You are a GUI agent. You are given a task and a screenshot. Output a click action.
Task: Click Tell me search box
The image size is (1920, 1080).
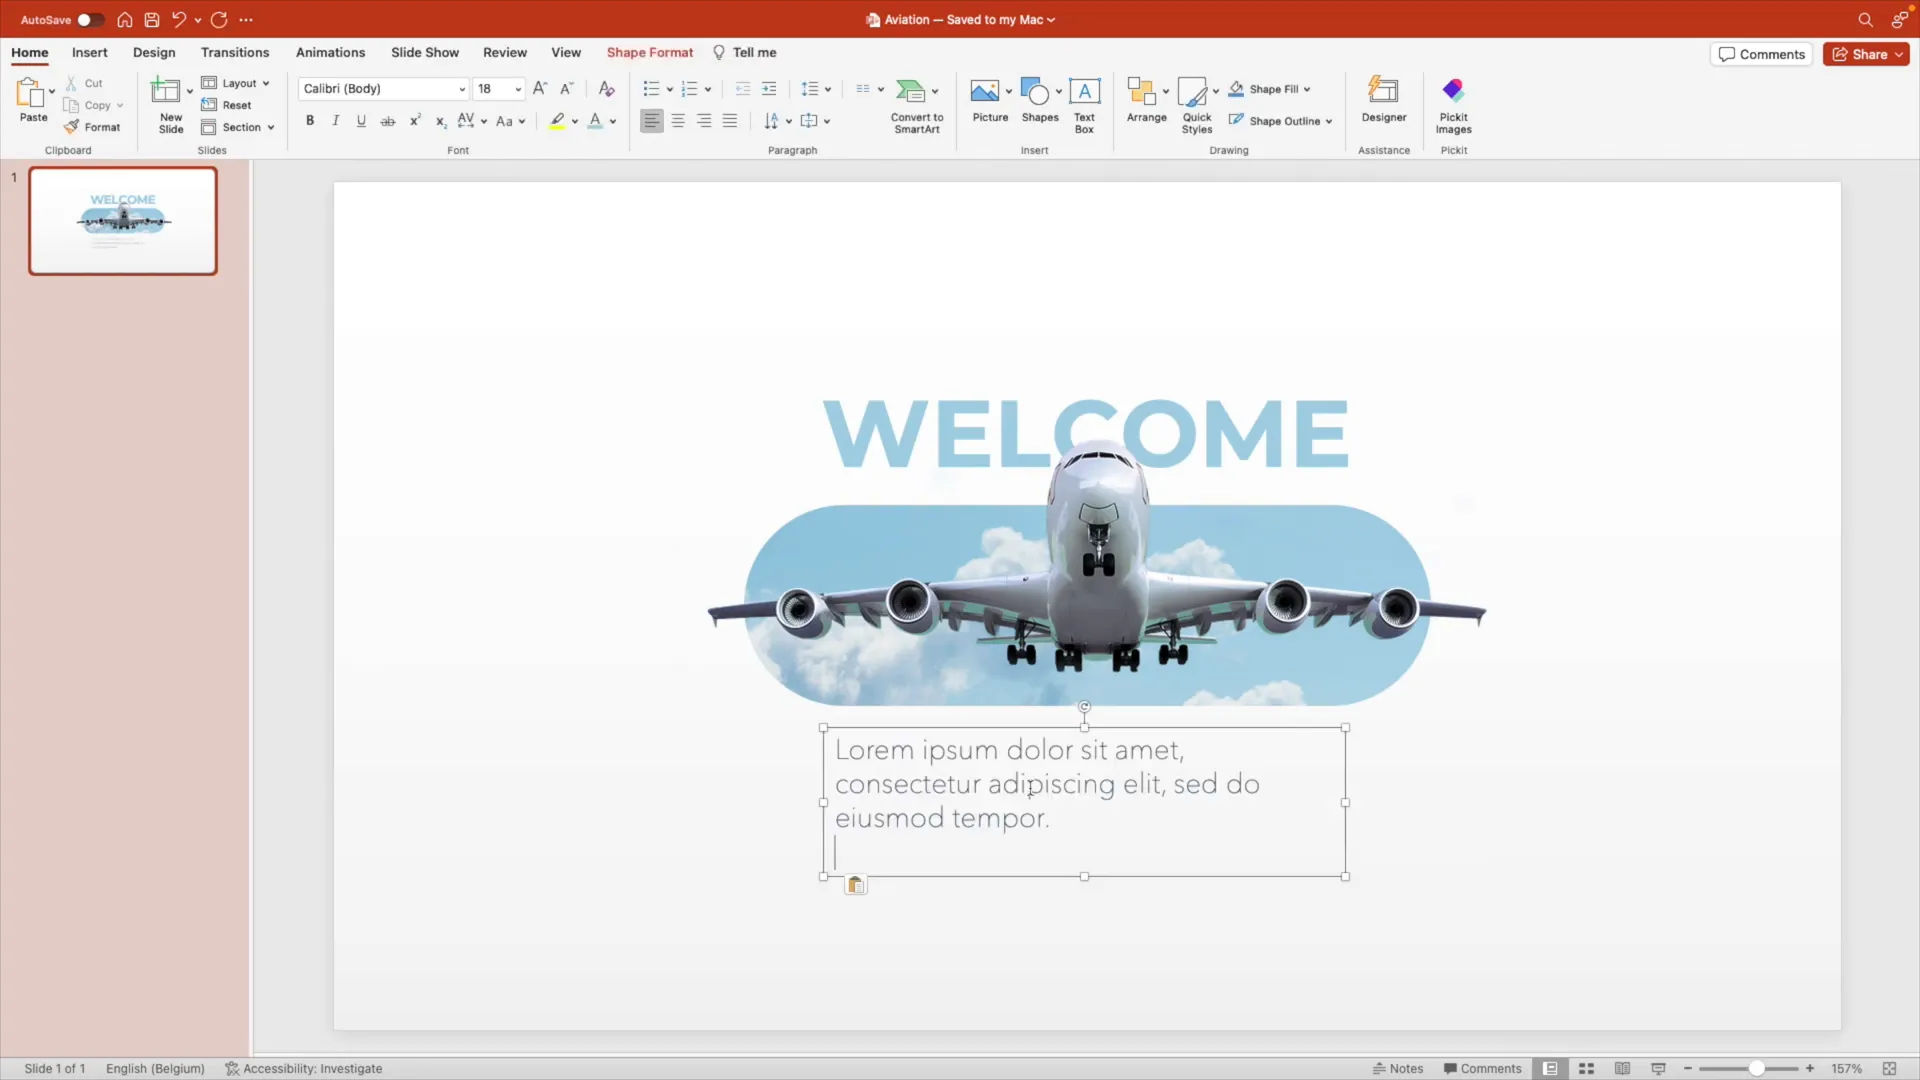pos(745,52)
